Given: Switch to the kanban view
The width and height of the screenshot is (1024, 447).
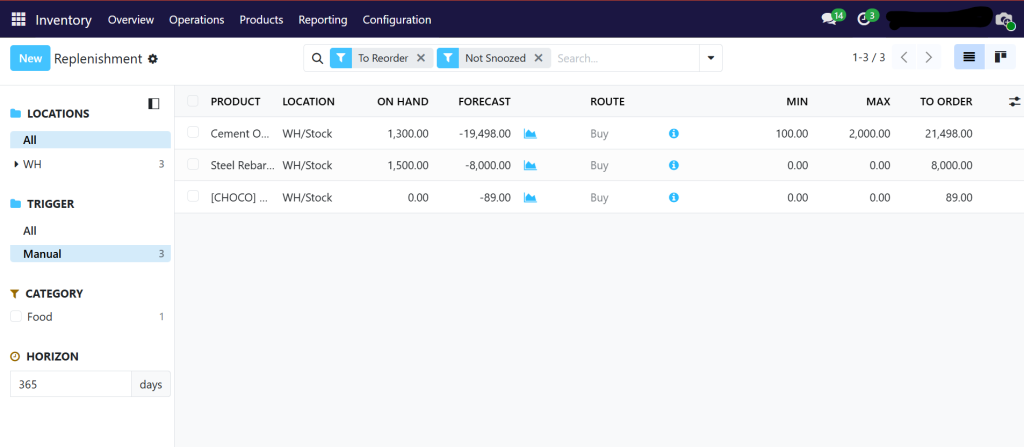Looking at the screenshot, I should [x=999, y=58].
